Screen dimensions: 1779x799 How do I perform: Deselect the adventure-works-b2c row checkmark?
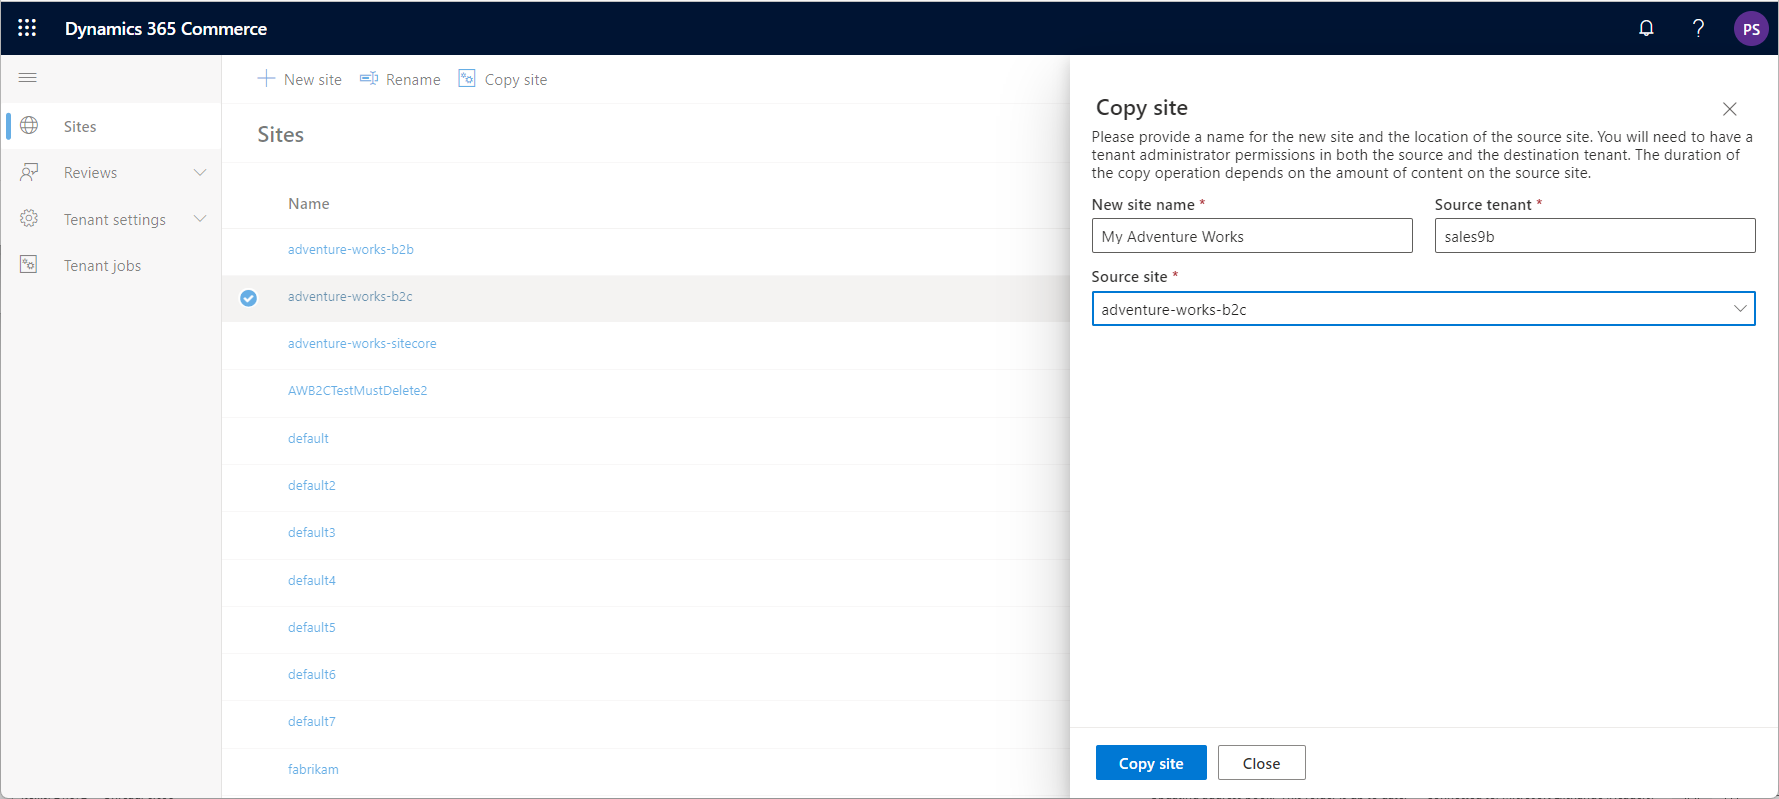pos(249,298)
